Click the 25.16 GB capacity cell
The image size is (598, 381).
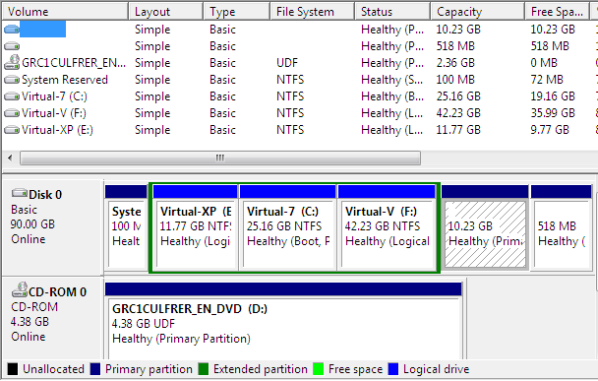(x=458, y=96)
